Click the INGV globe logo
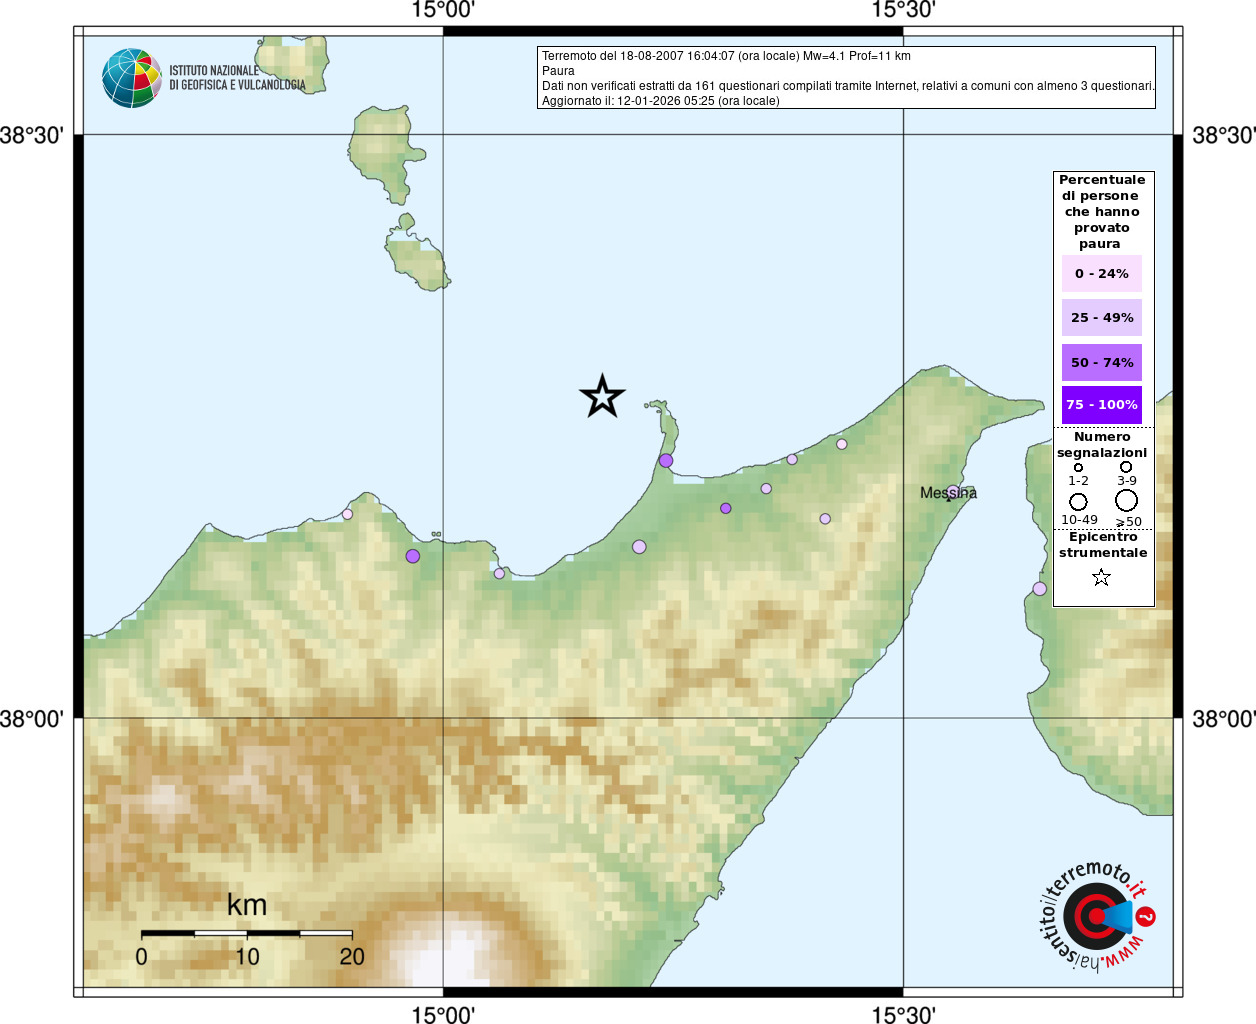Viewport: 1256px width, 1024px height. coord(131,78)
